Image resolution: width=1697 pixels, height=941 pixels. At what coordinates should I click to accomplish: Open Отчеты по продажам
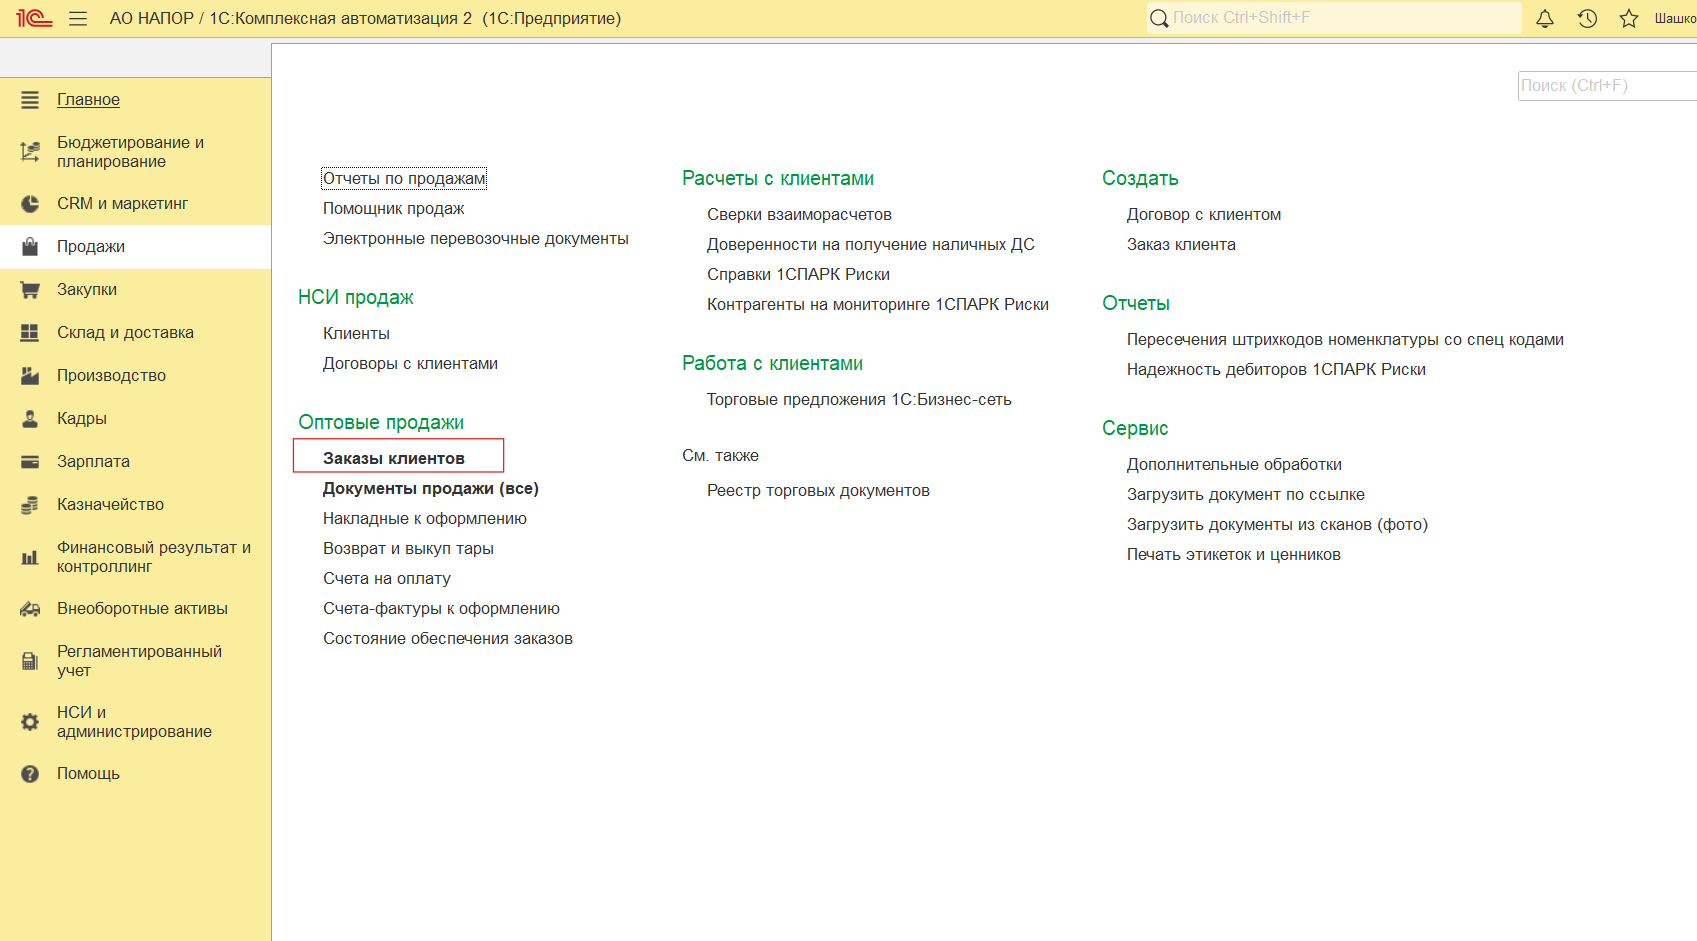[x=403, y=178]
